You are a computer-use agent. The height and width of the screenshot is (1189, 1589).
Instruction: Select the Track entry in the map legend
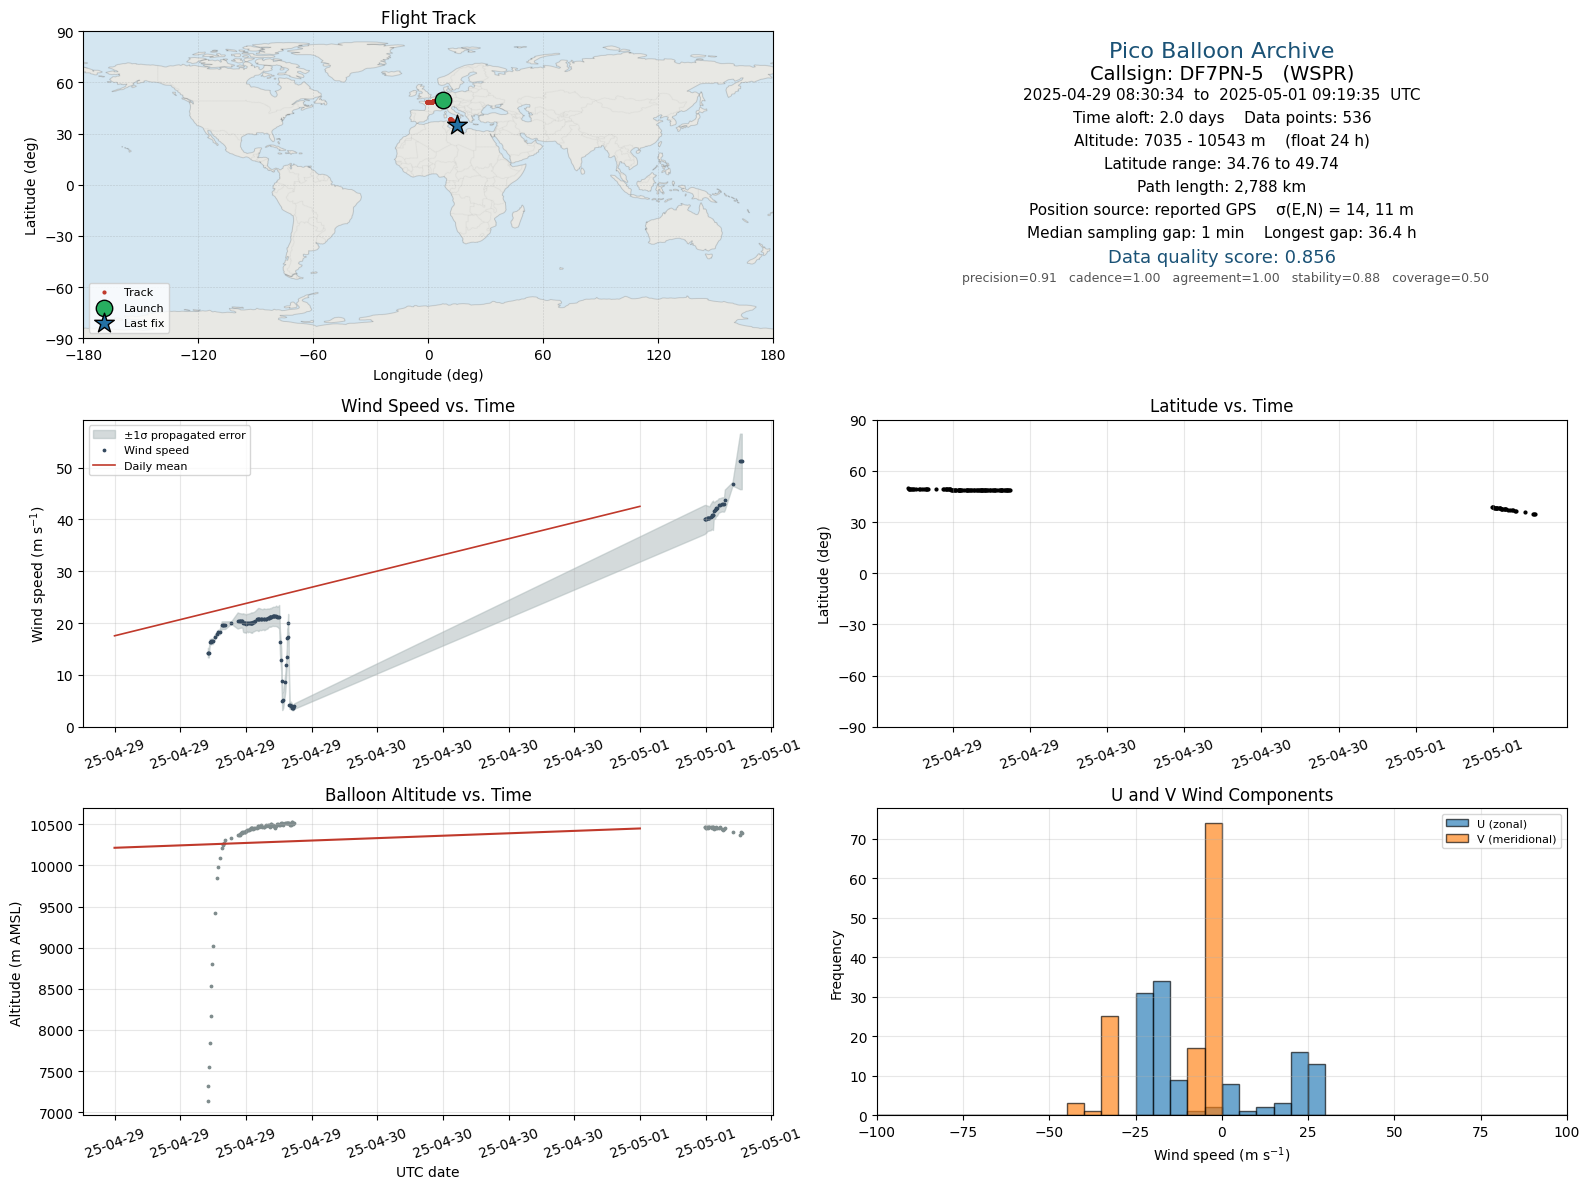pyautogui.click(x=125, y=293)
